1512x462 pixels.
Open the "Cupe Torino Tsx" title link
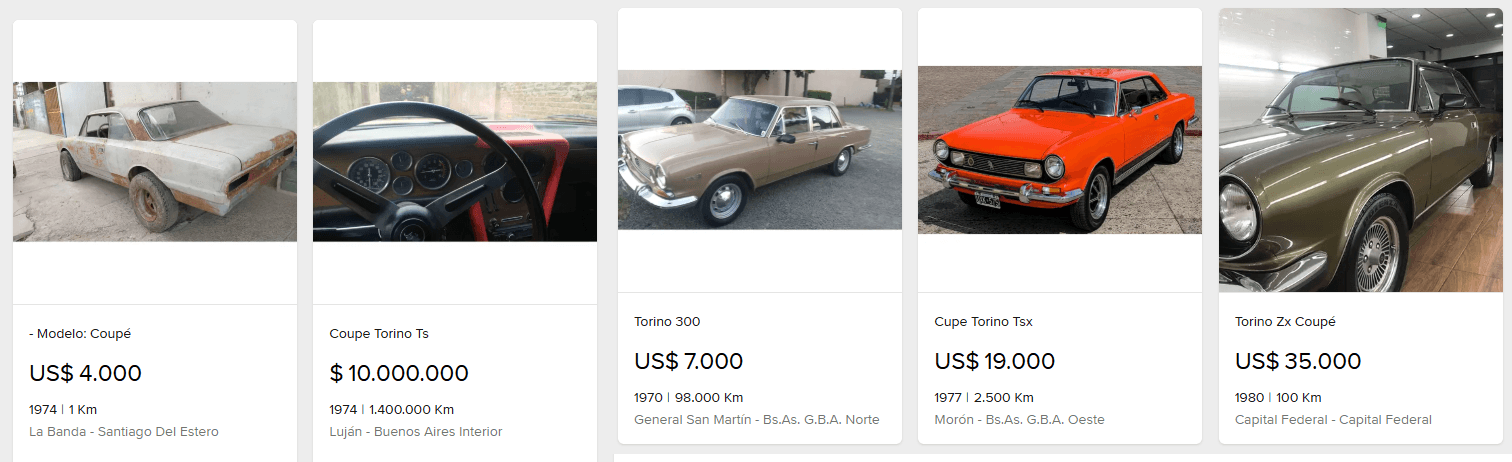(983, 321)
